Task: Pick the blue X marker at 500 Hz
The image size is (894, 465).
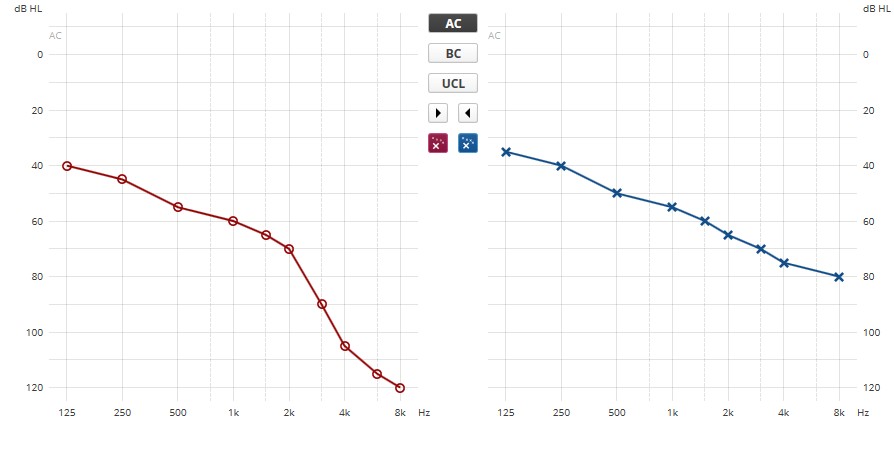Action: (617, 193)
